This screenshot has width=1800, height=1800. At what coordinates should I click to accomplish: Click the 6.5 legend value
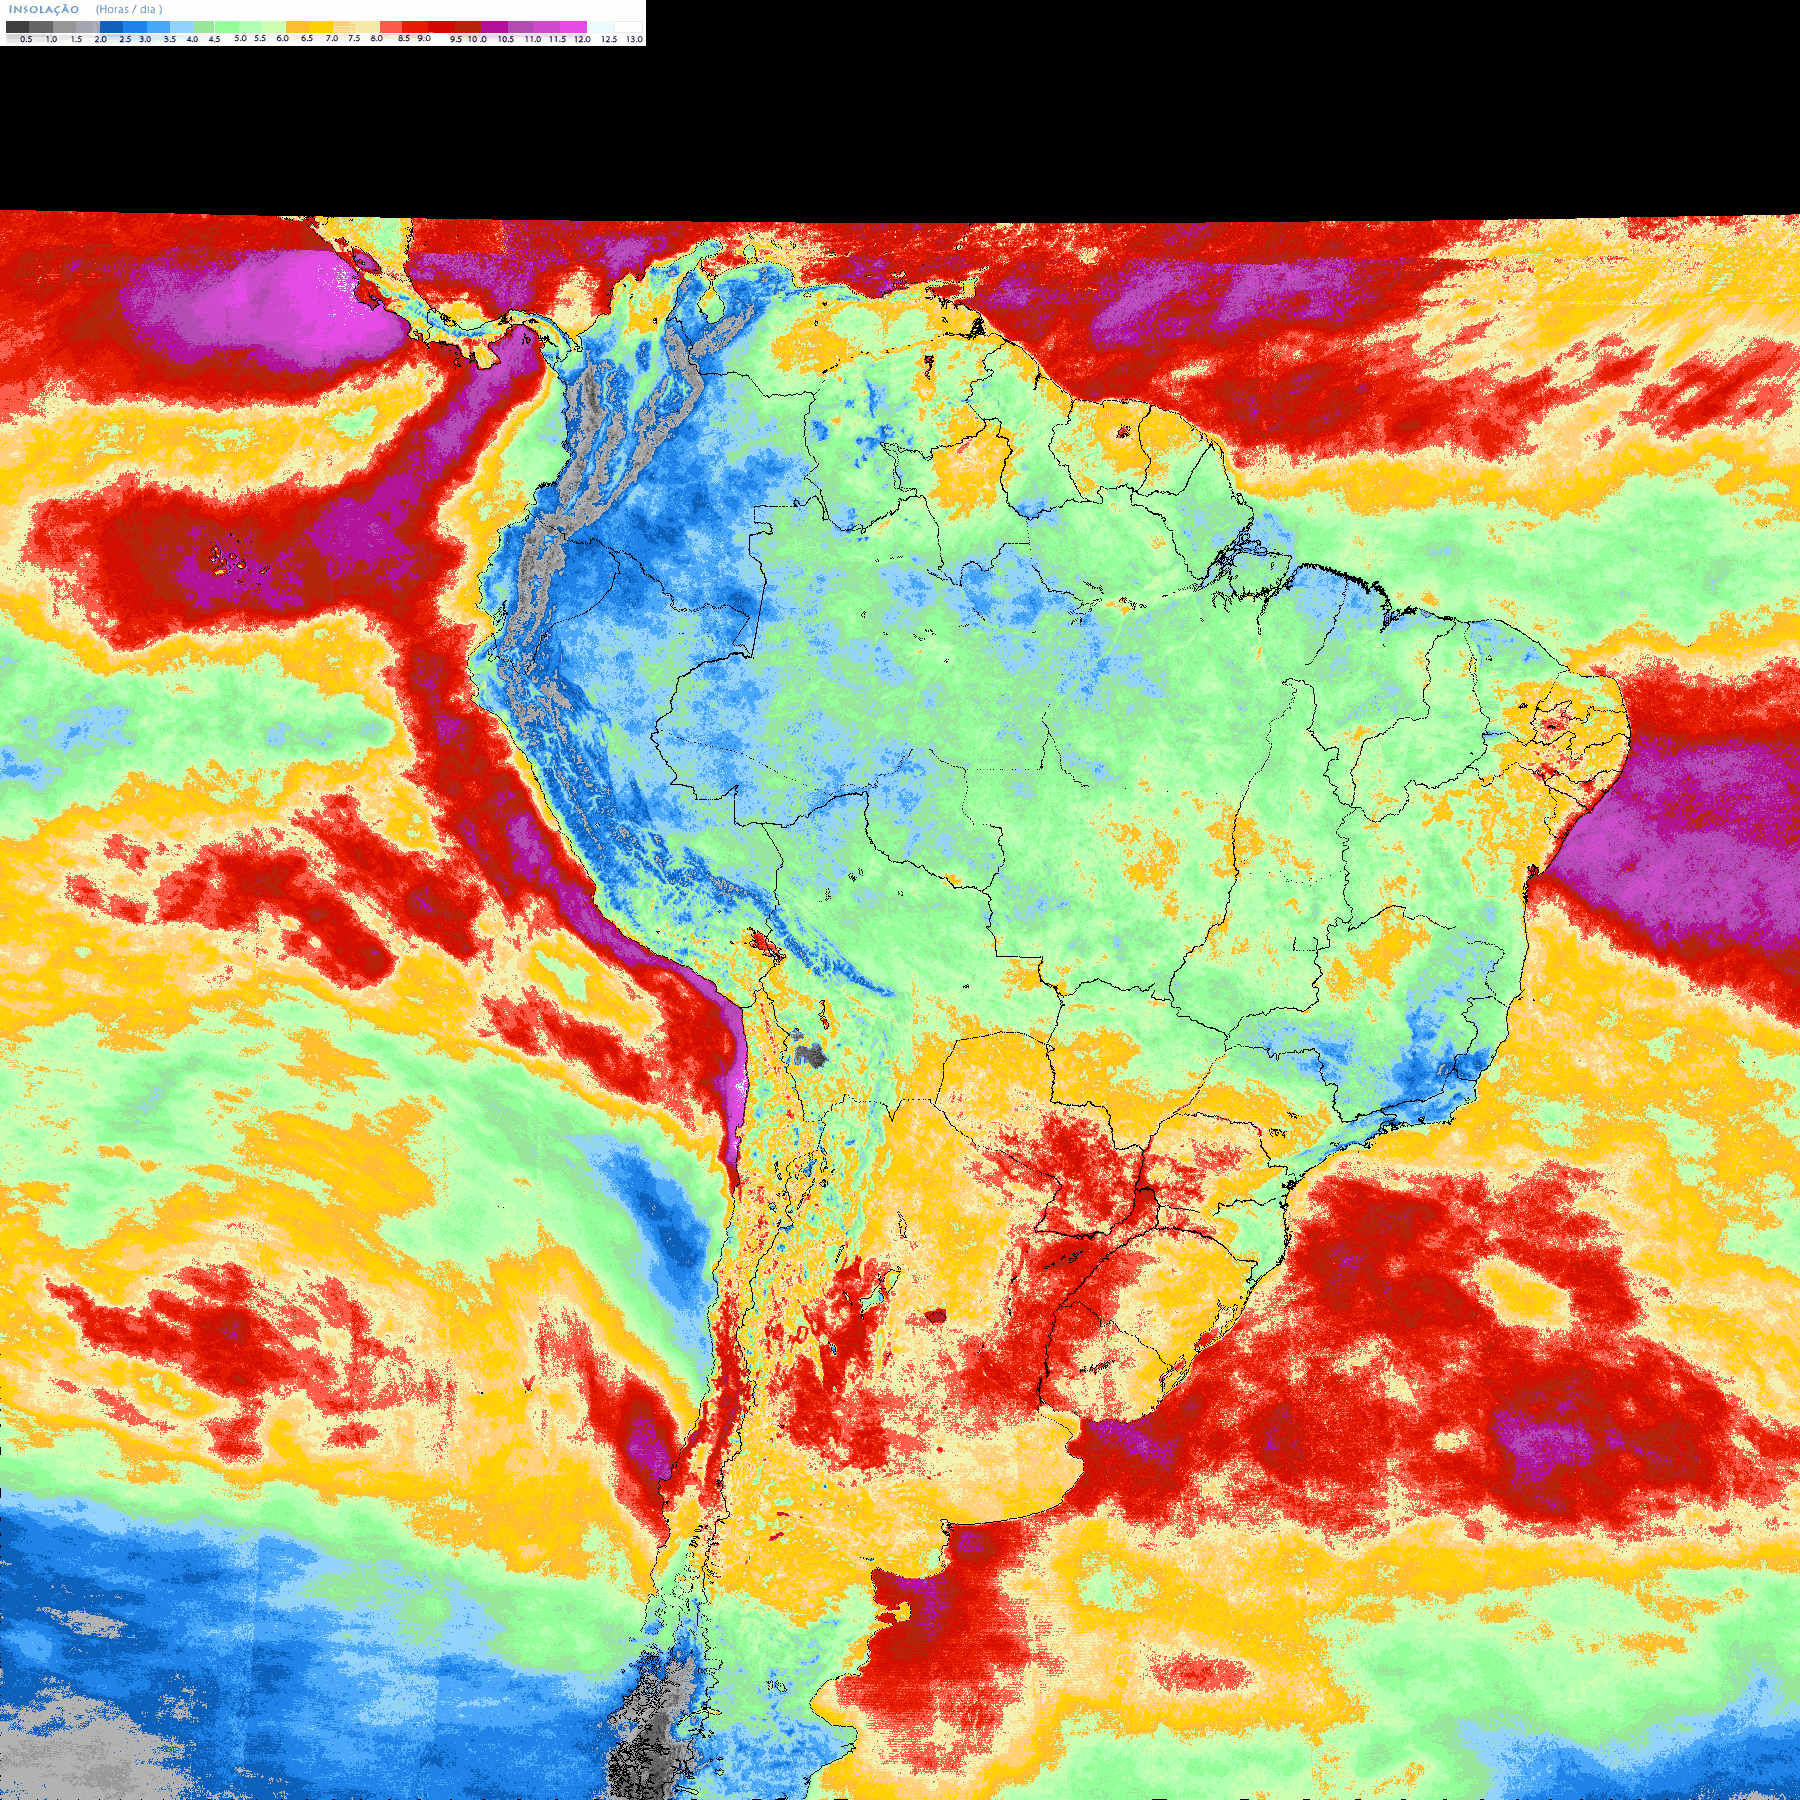coord(307,38)
